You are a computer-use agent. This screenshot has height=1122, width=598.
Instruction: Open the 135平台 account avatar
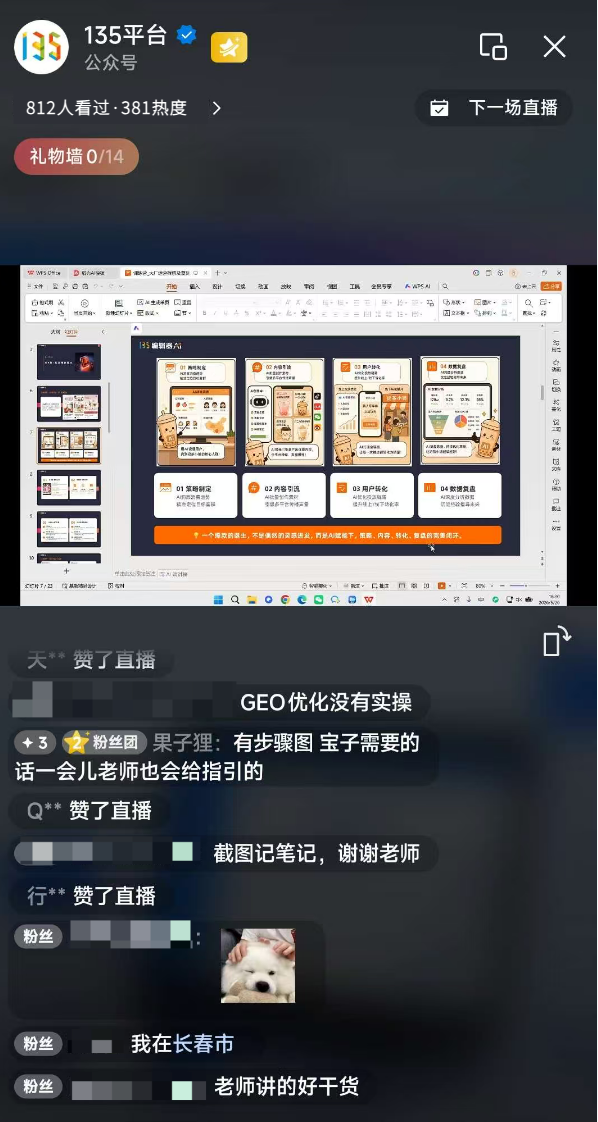pyautogui.click(x=41, y=47)
